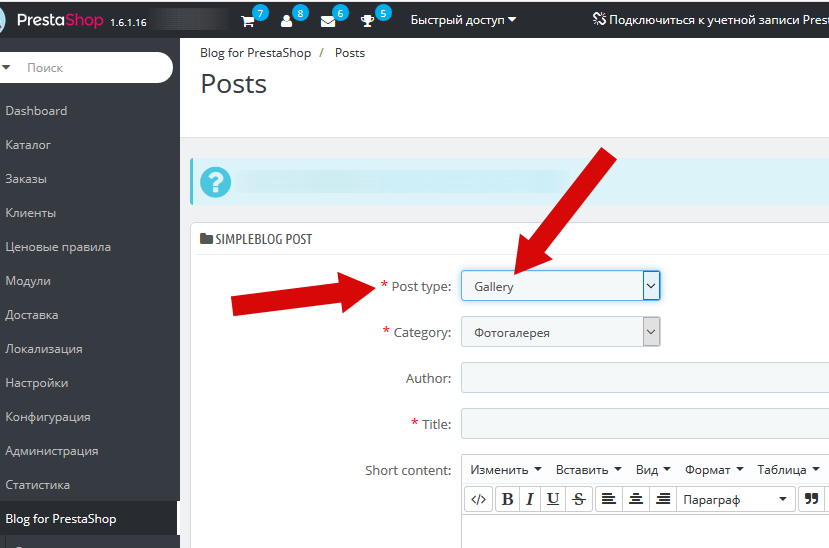Center align text in the editor

(636, 499)
